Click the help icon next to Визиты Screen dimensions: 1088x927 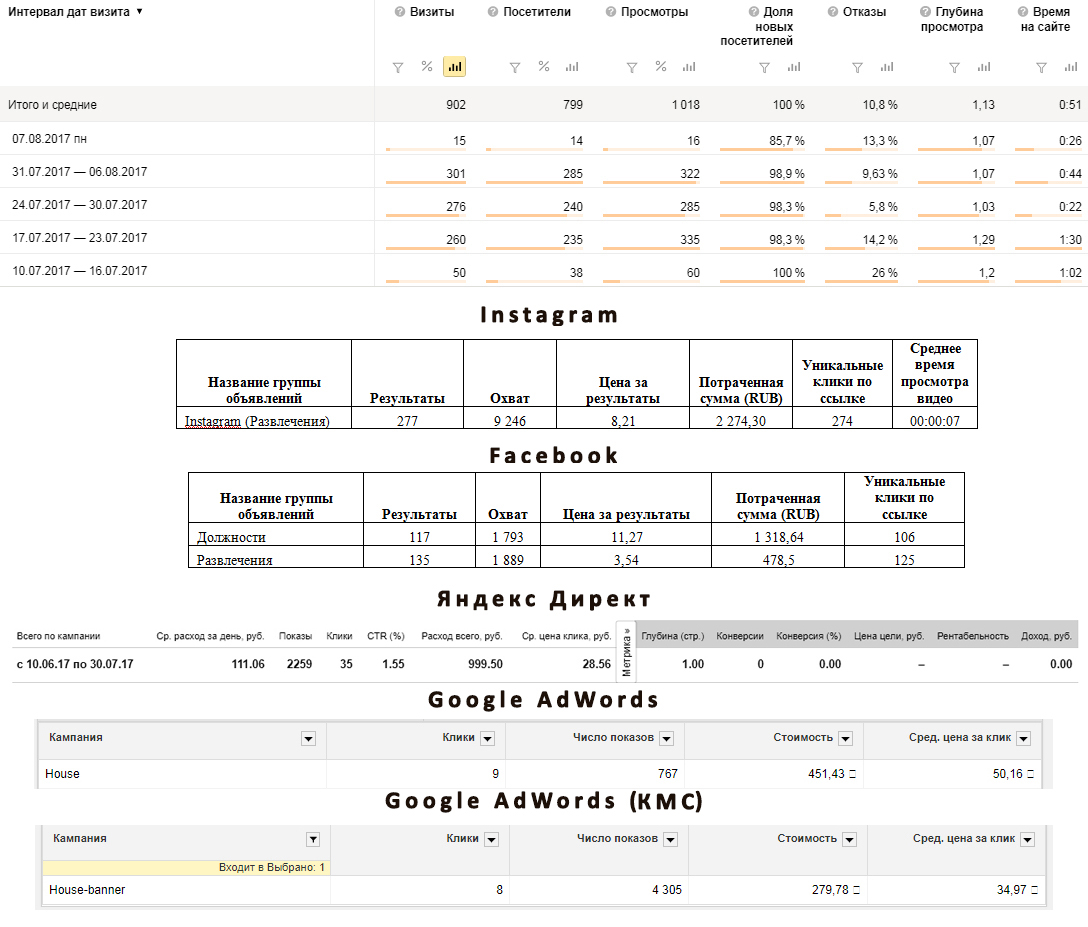tap(400, 12)
